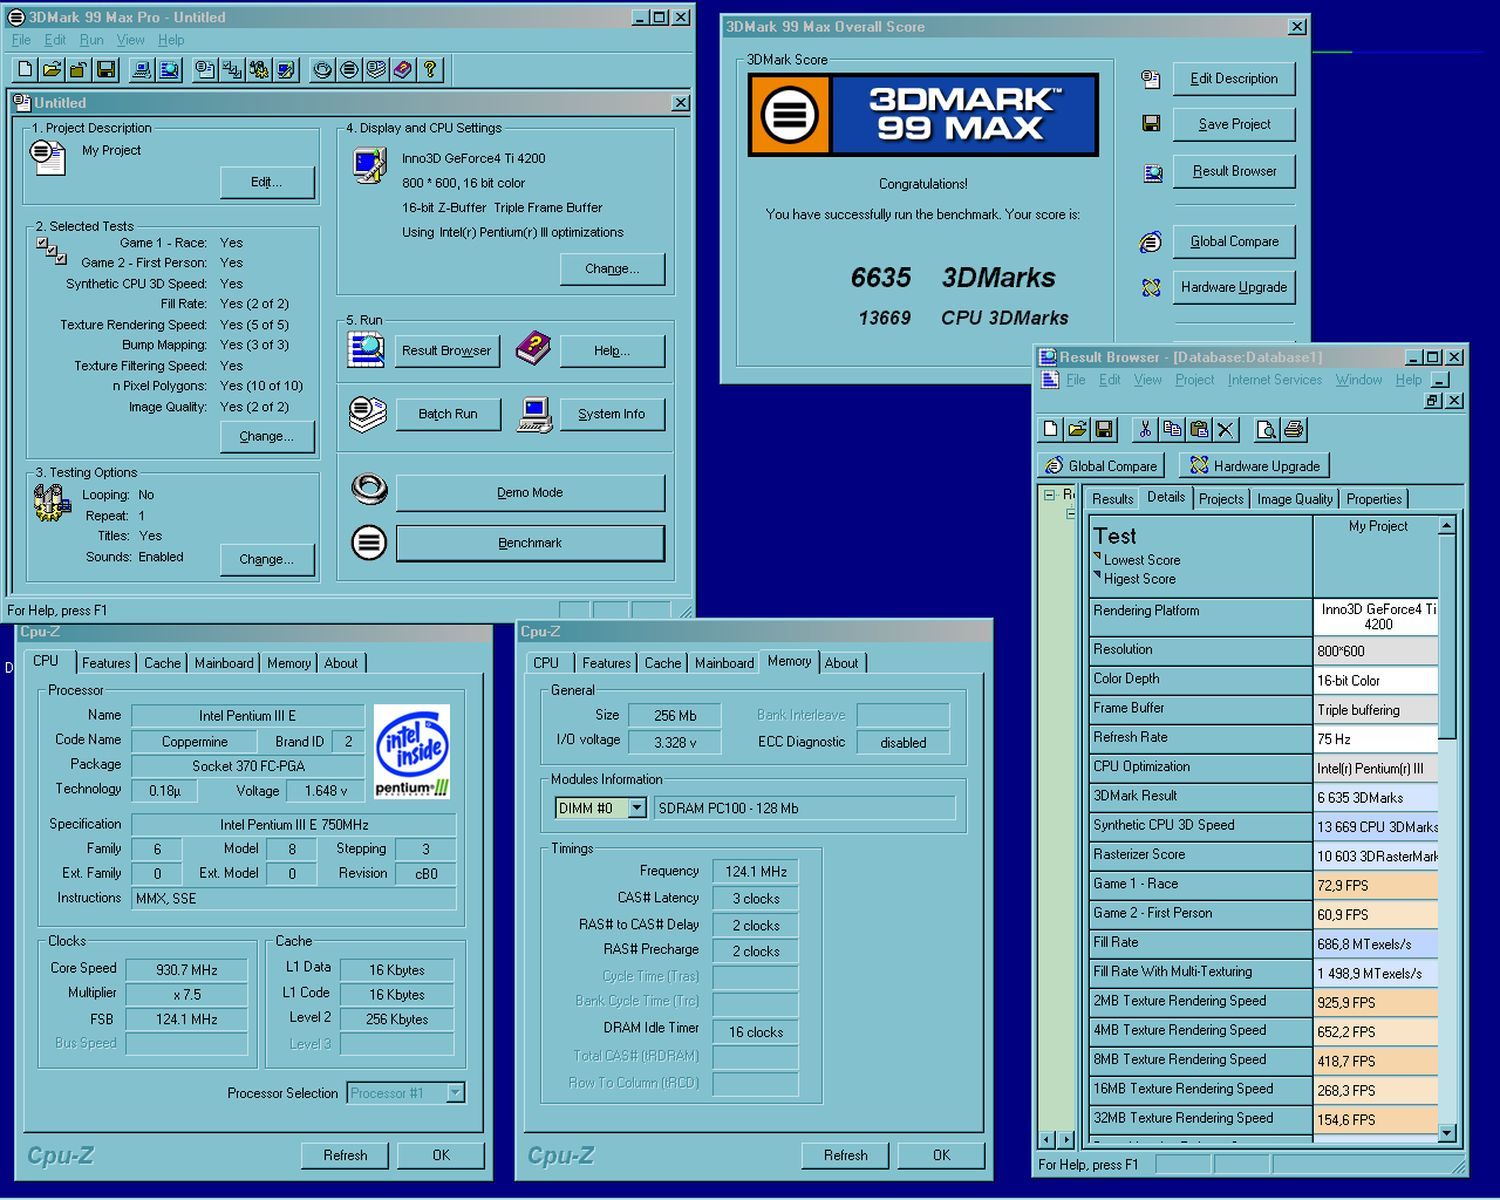Click Global Compare in Overall Score window
Viewport: 1500px width, 1200px height.
coord(1234,241)
